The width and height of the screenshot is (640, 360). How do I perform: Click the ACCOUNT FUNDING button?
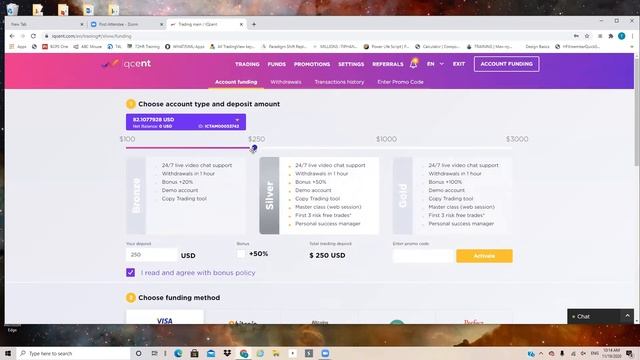pyautogui.click(x=507, y=64)
